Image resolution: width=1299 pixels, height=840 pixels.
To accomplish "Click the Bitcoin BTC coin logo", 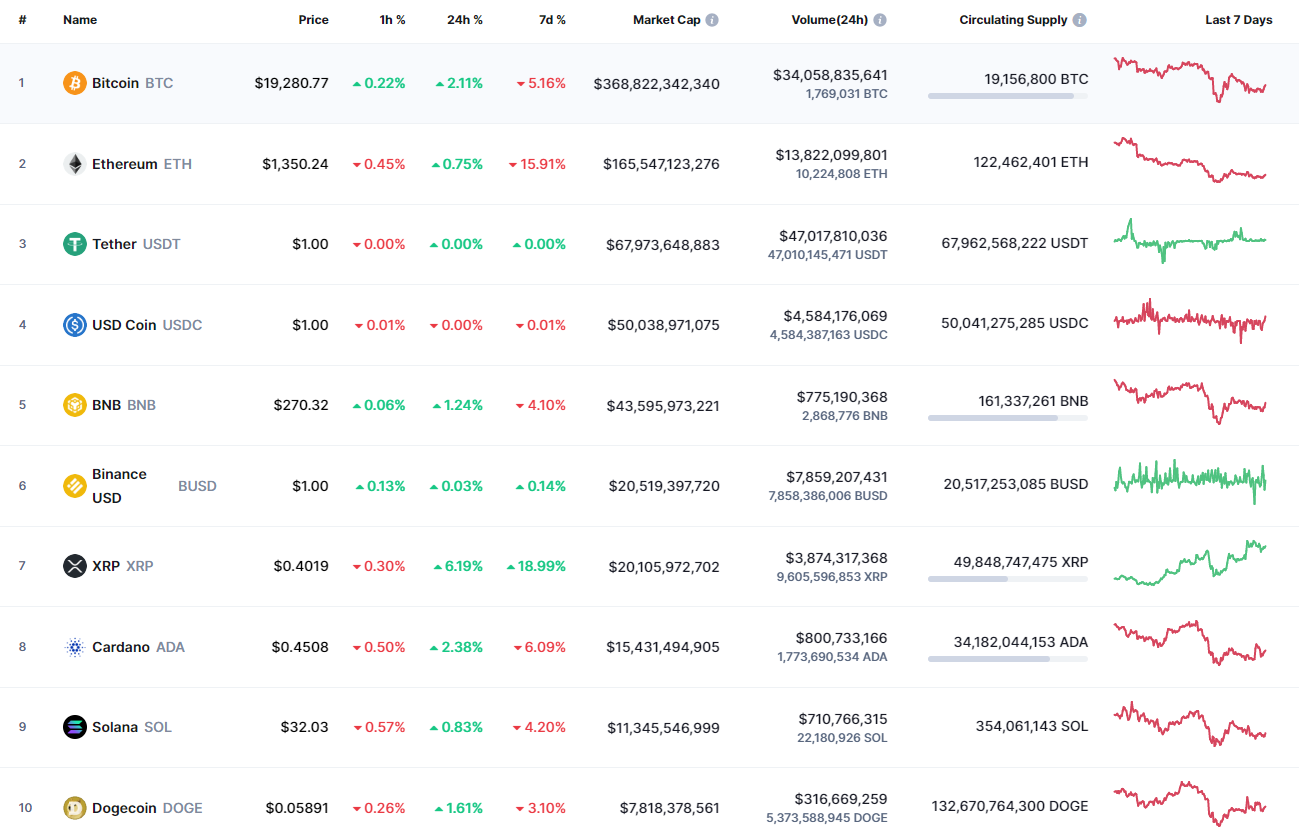I will point(74,83).
